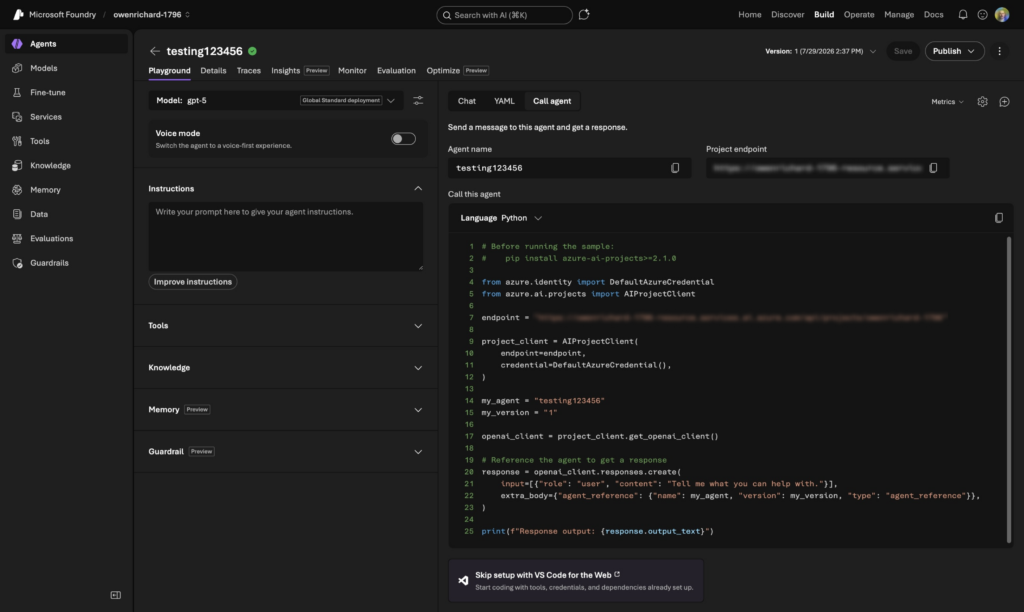Open the more options kebab menu

[x=999, y=51]
